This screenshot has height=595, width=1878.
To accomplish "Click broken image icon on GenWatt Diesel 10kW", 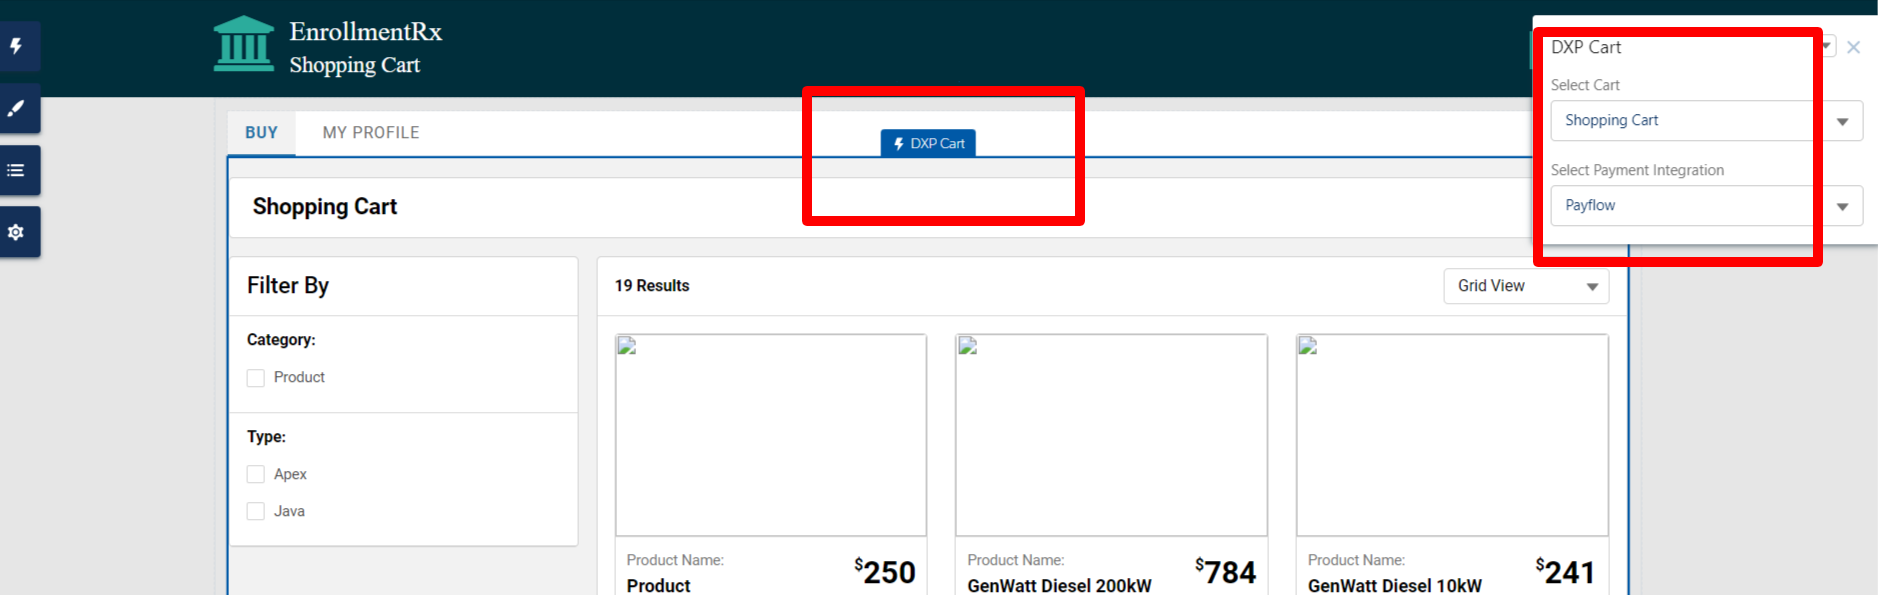I will coord(1307,346).
